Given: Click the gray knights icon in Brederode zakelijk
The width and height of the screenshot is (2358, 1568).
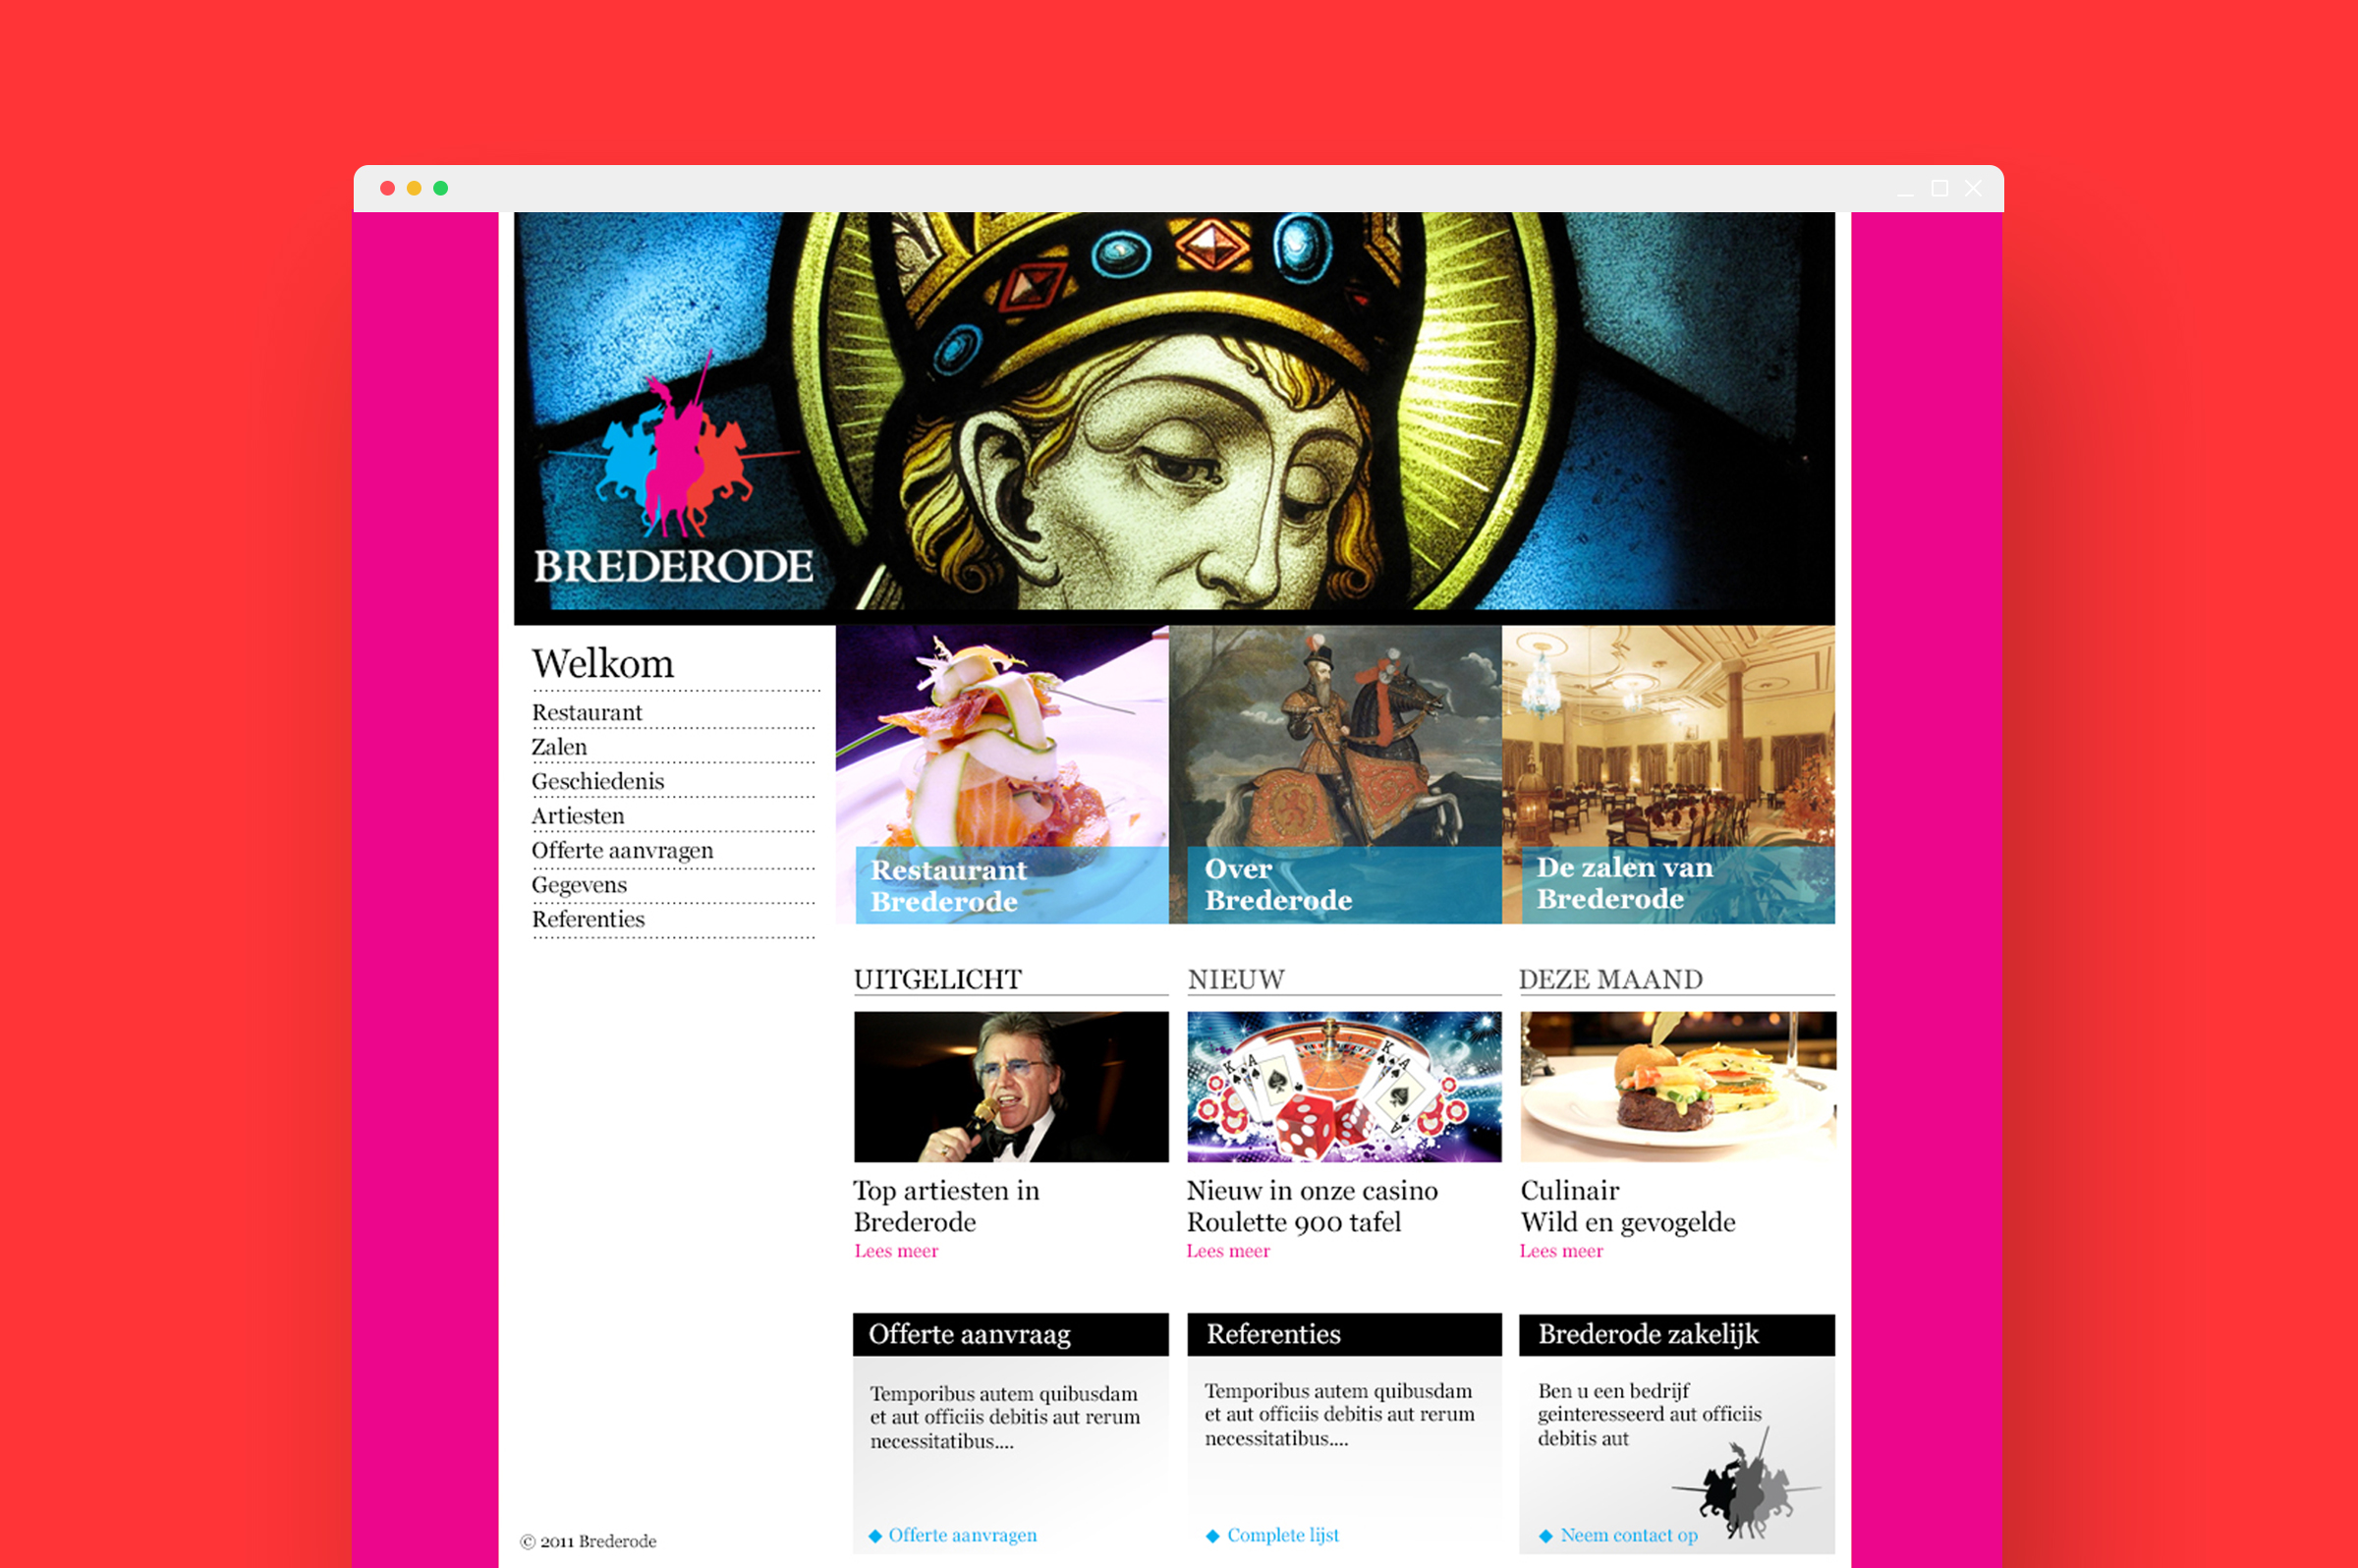Looking at the screenshot, I should (1746, 1484).
